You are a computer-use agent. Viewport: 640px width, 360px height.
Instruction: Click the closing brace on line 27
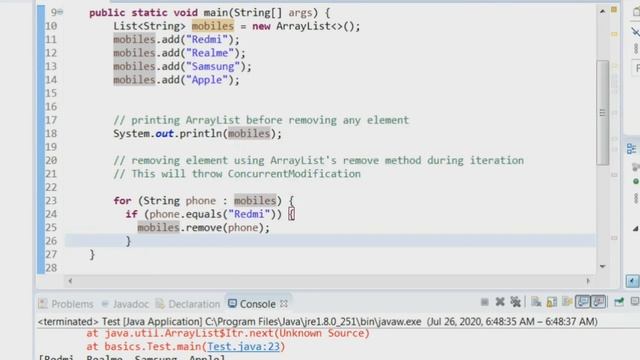[92, 255]
